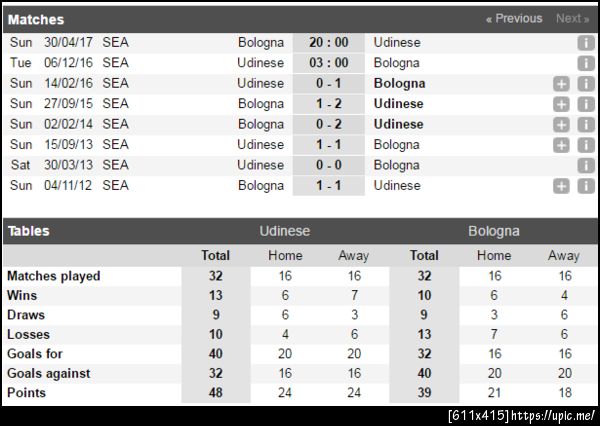Expand the 15/09/13 match plus button
Viewport: 600px width, 426px height.
(x=562, y=145)
